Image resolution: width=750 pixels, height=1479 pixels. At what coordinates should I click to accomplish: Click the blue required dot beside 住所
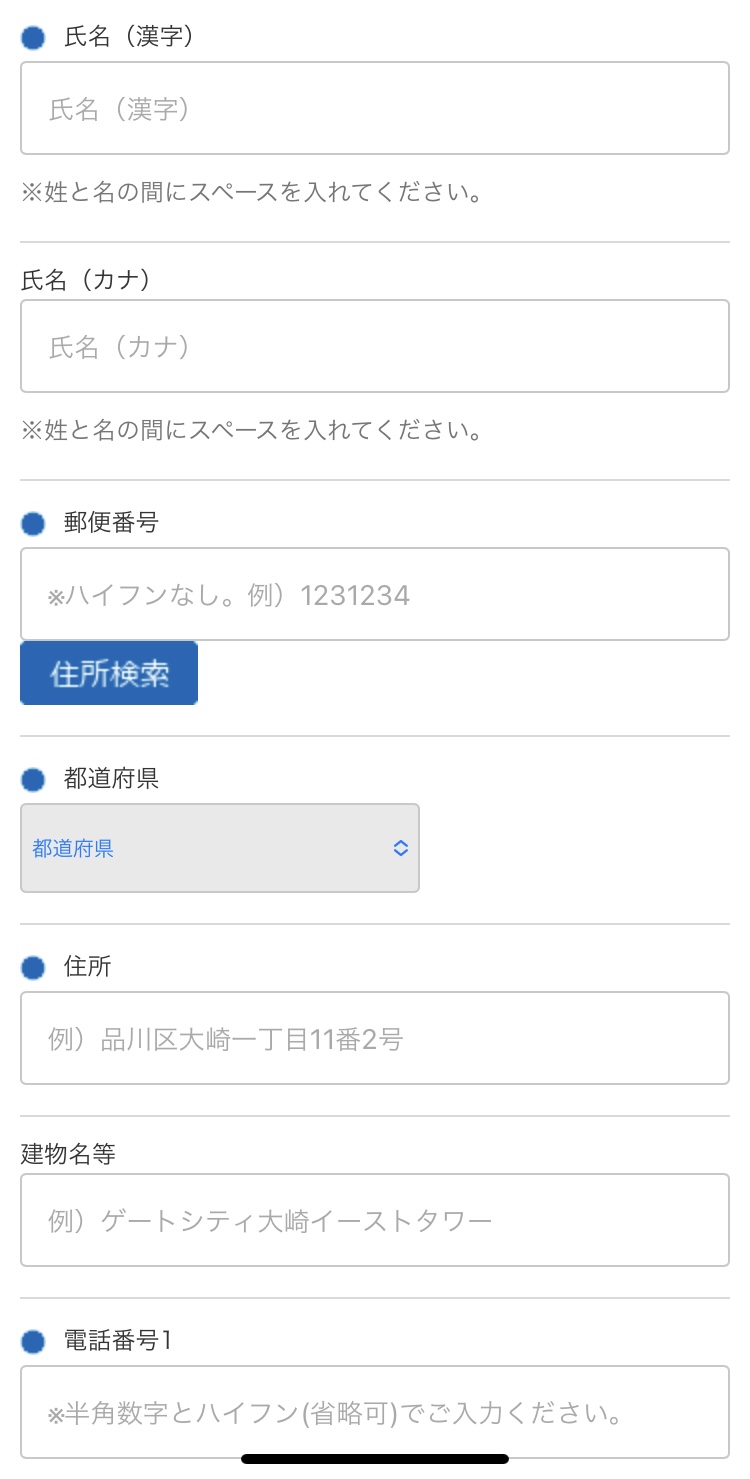(x=33, y=967)
